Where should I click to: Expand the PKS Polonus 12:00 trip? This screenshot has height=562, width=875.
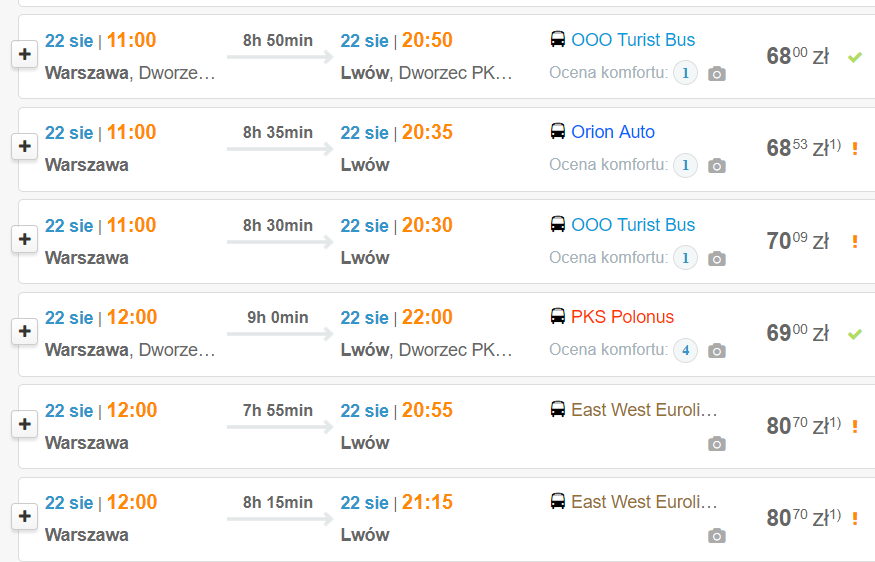pos(25,332)
